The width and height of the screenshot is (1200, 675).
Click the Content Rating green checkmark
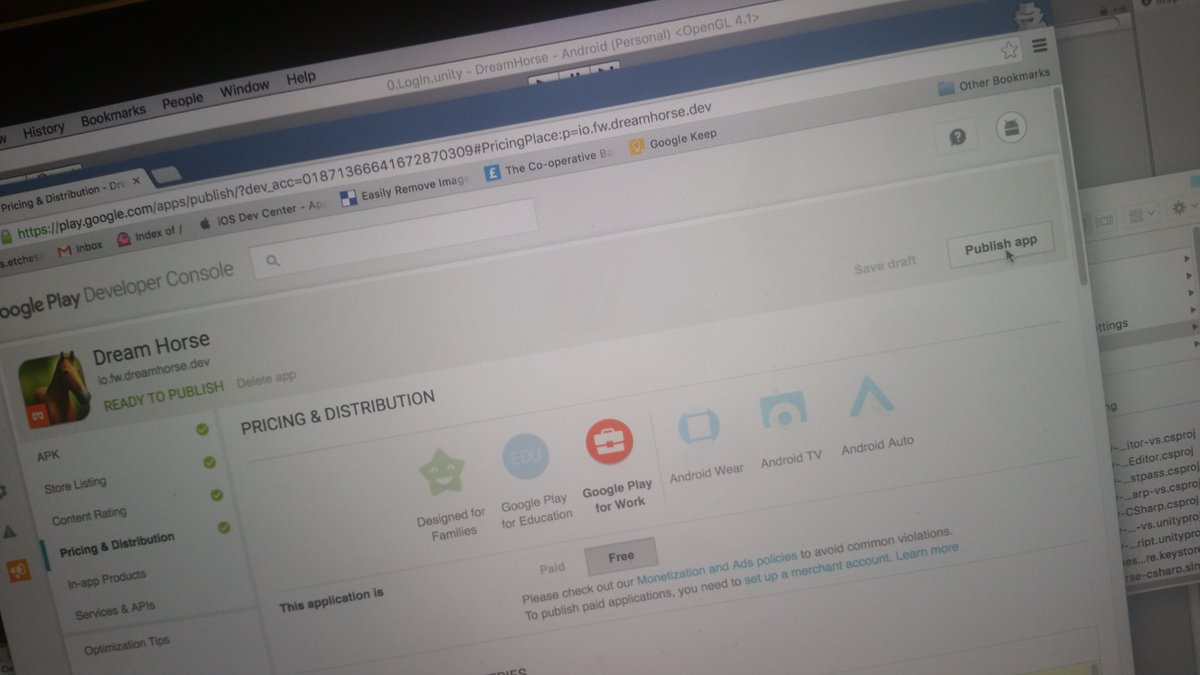point(217,494)
